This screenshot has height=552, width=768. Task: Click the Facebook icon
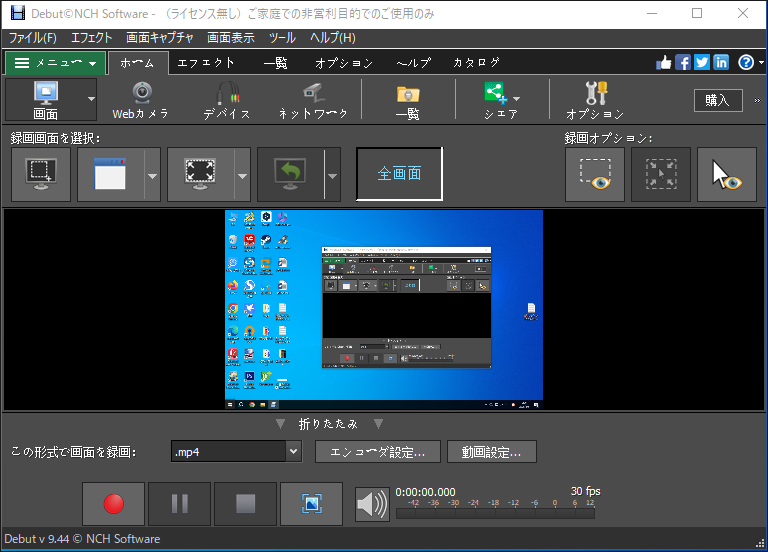[683, 63]
